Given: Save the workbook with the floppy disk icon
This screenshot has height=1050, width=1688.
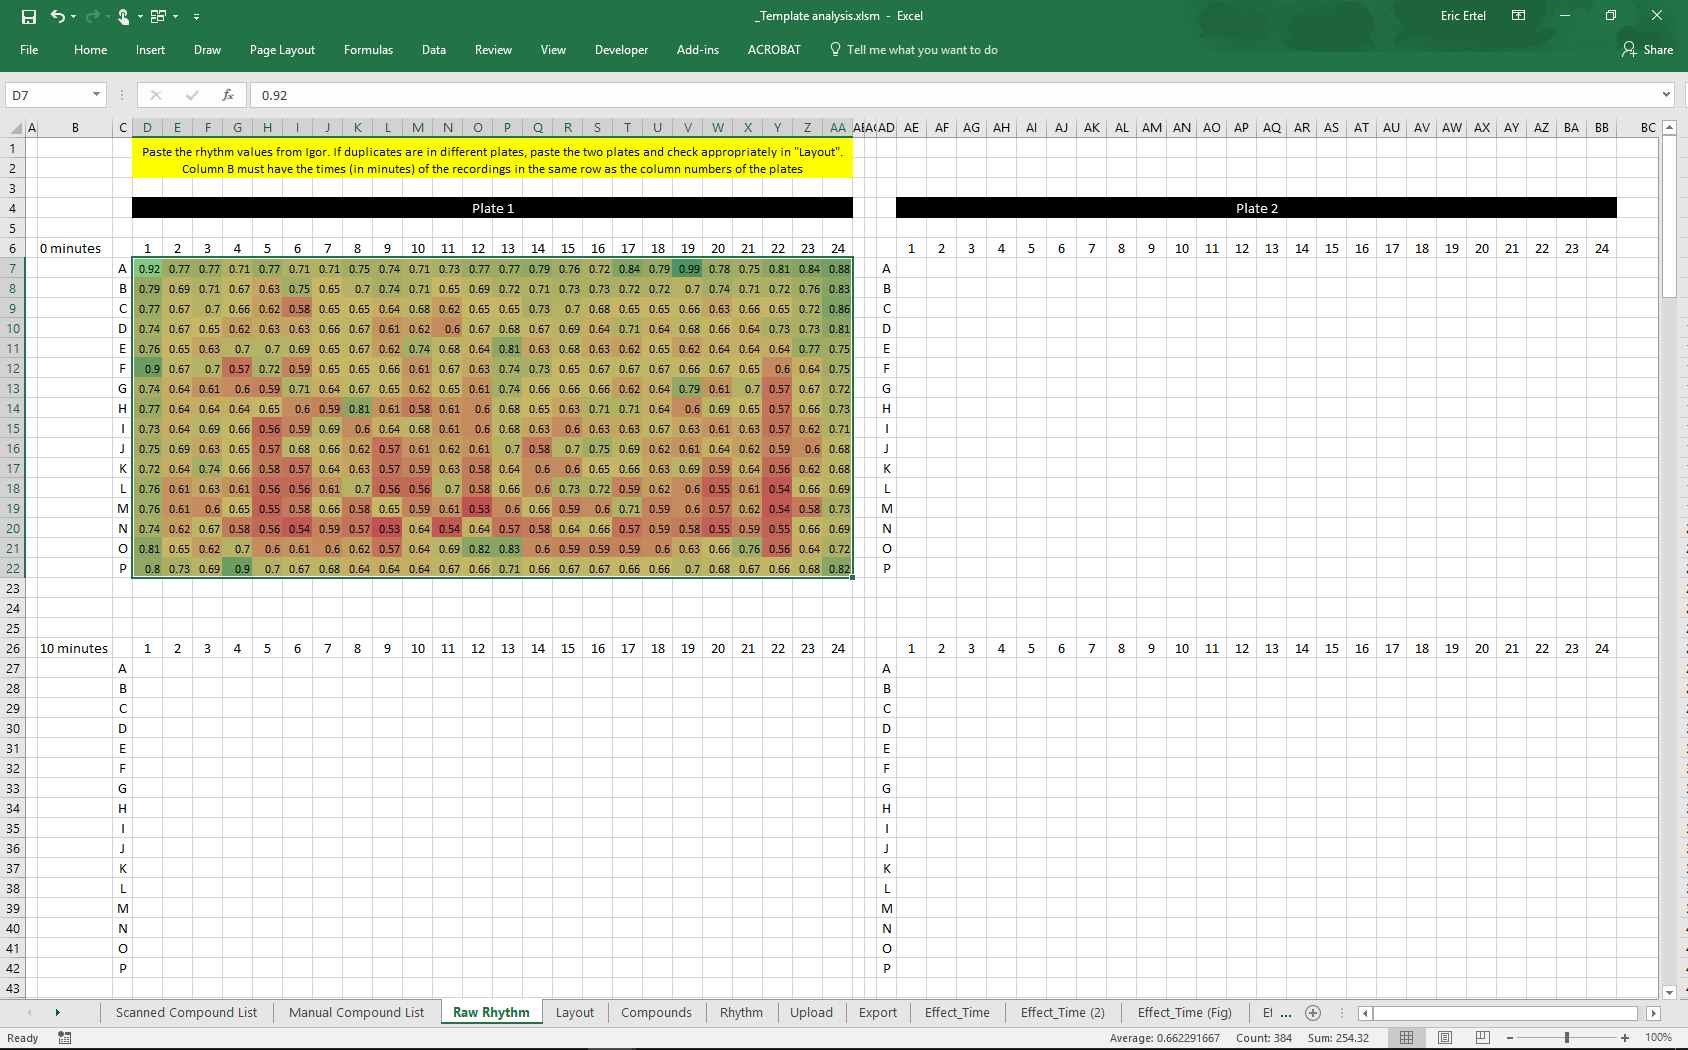Looking at the screenshot, I should pos(29,16).
